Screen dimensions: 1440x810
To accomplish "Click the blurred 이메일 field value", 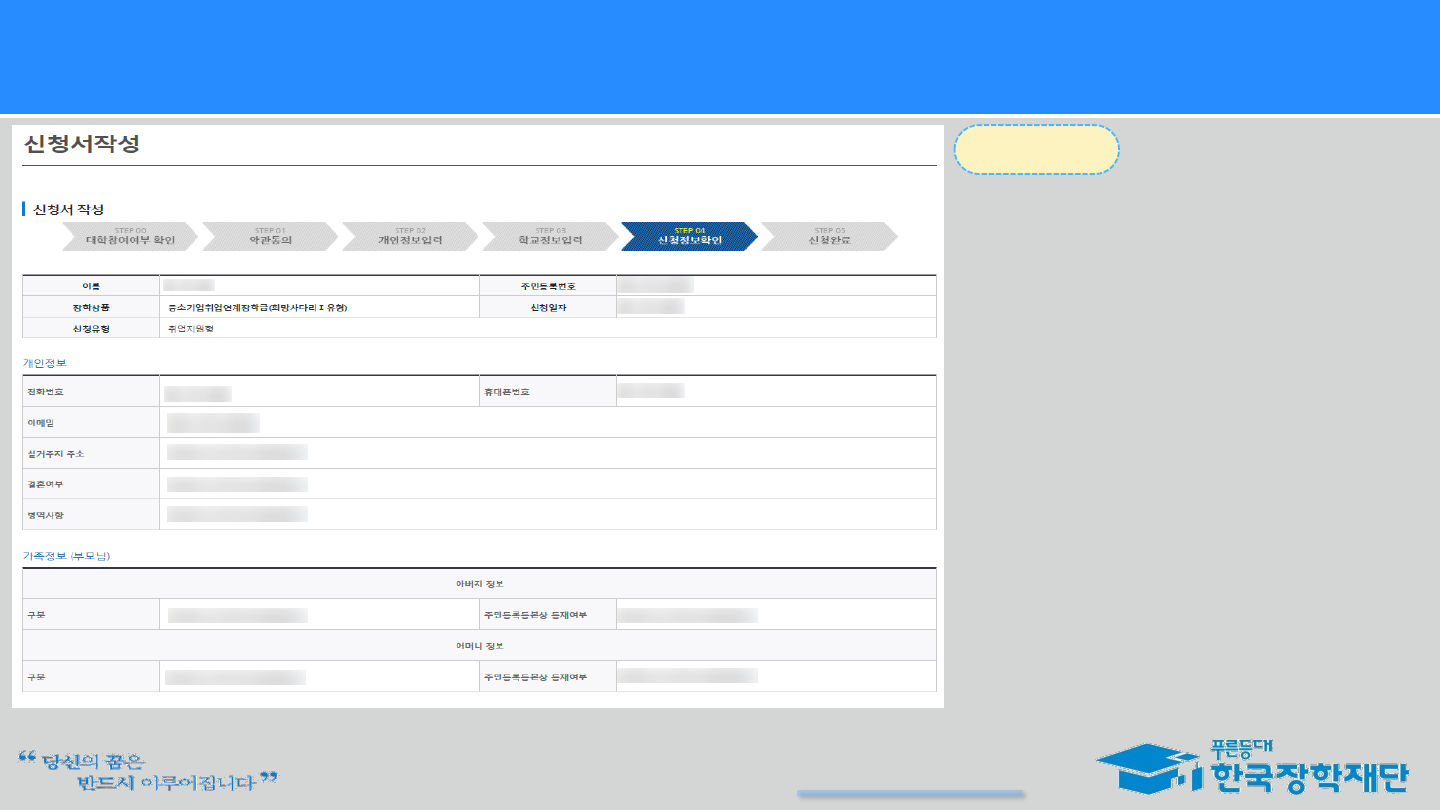I will click(x=213, y=423).
